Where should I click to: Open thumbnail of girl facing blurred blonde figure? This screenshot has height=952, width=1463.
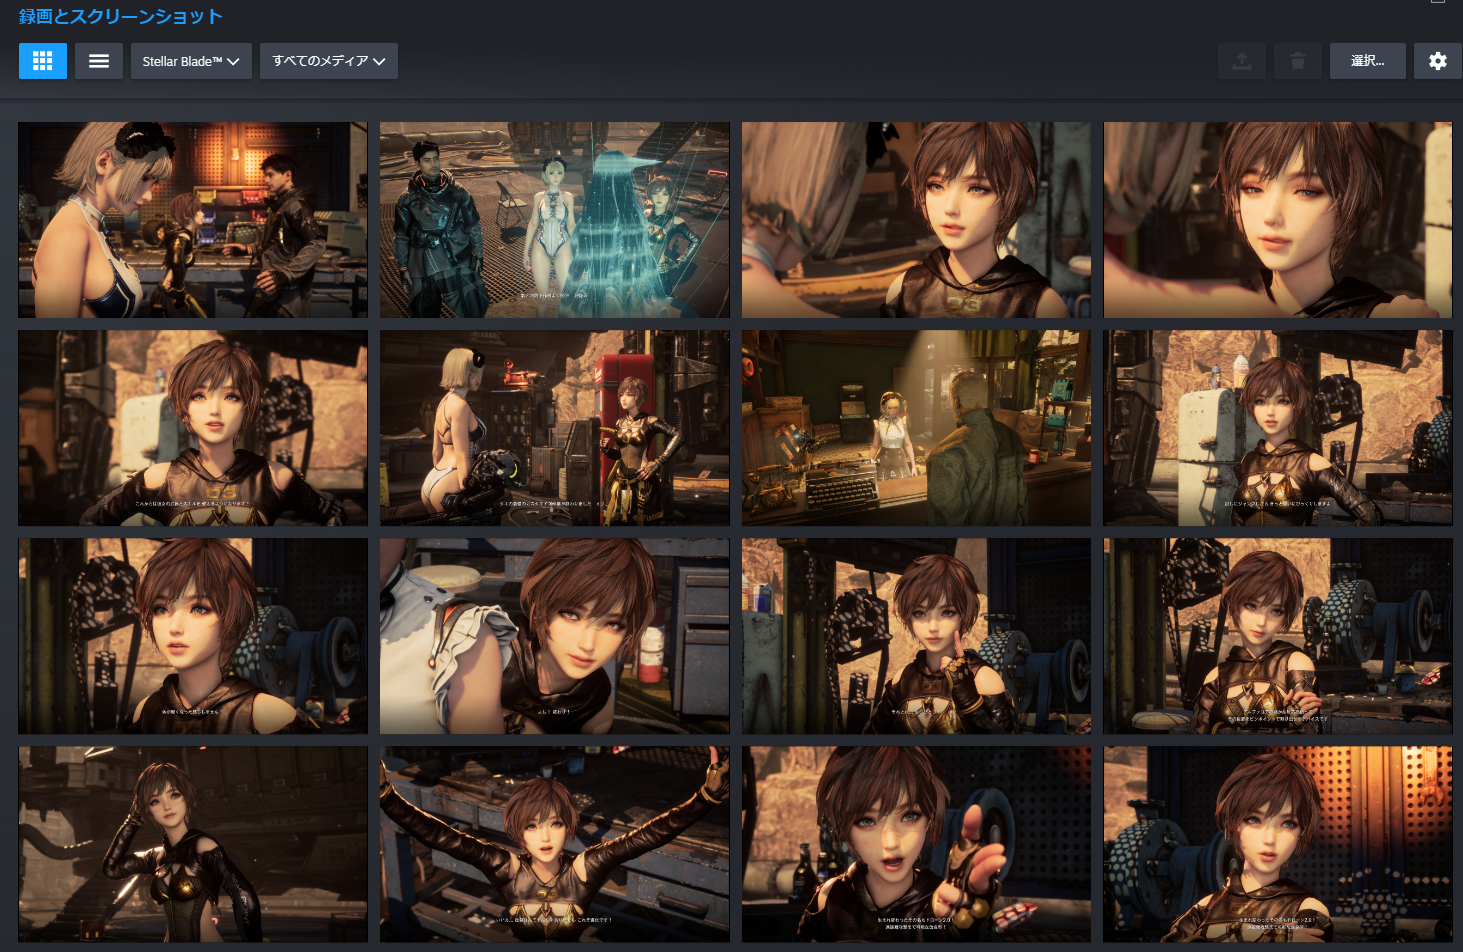click(917, 220)
